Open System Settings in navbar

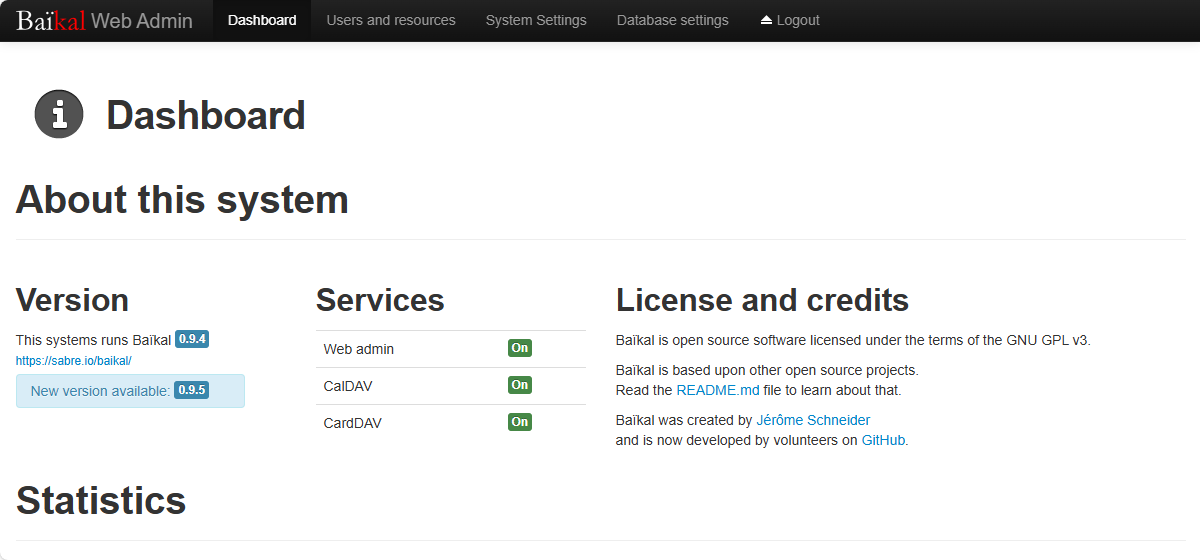pos(536,20)
